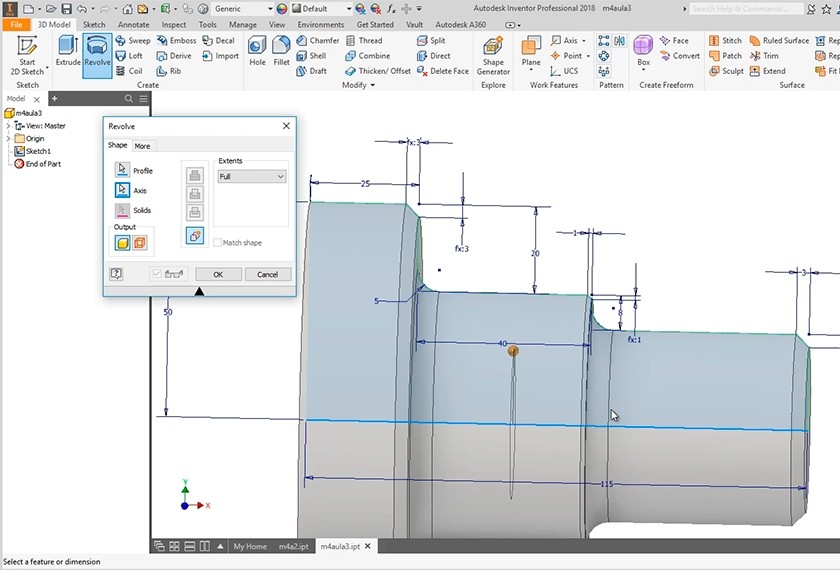This screenshot has height=570, width=840.
Task: Open the Extents dropdown set to Full
Action: [252, 176]
